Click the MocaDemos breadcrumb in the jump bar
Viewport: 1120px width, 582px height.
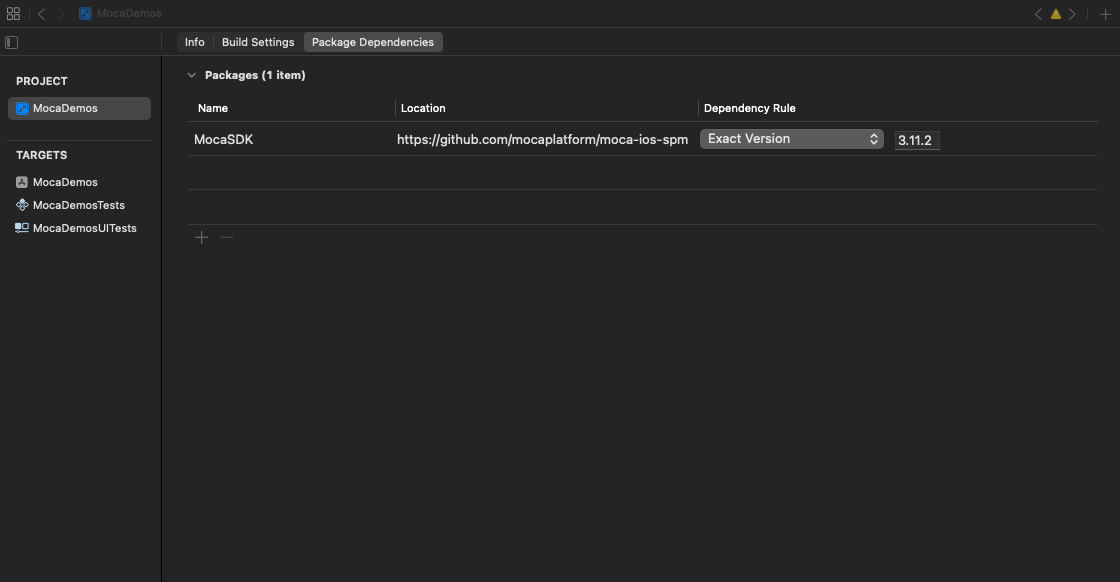pyautogui.click(x=120, y=14)
